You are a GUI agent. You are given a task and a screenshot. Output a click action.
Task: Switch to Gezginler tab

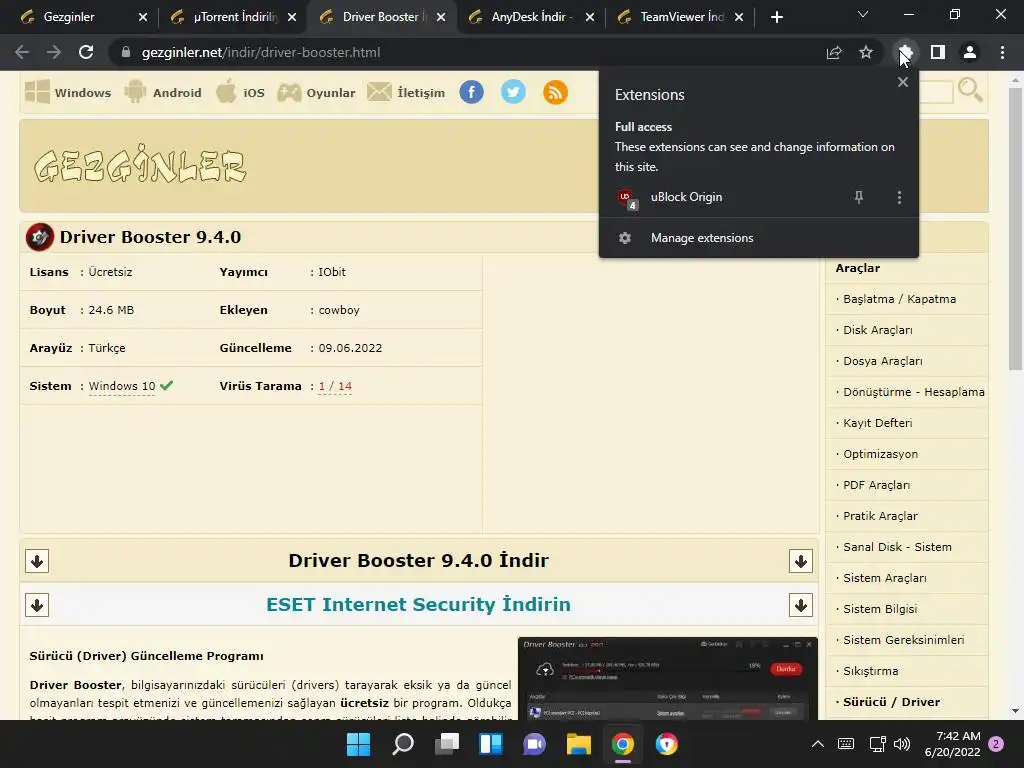pyautogui.click(x=69, y=17)
